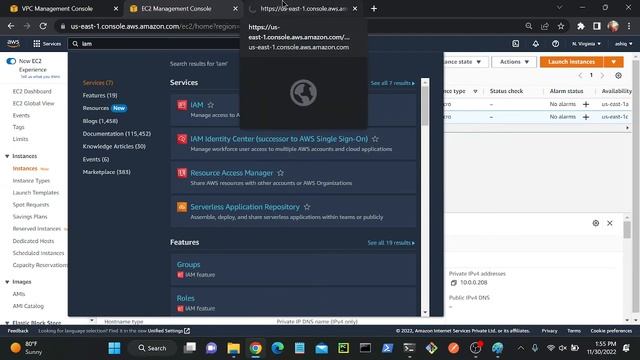Open IAM Identity Center service link

tap(279, 139)
